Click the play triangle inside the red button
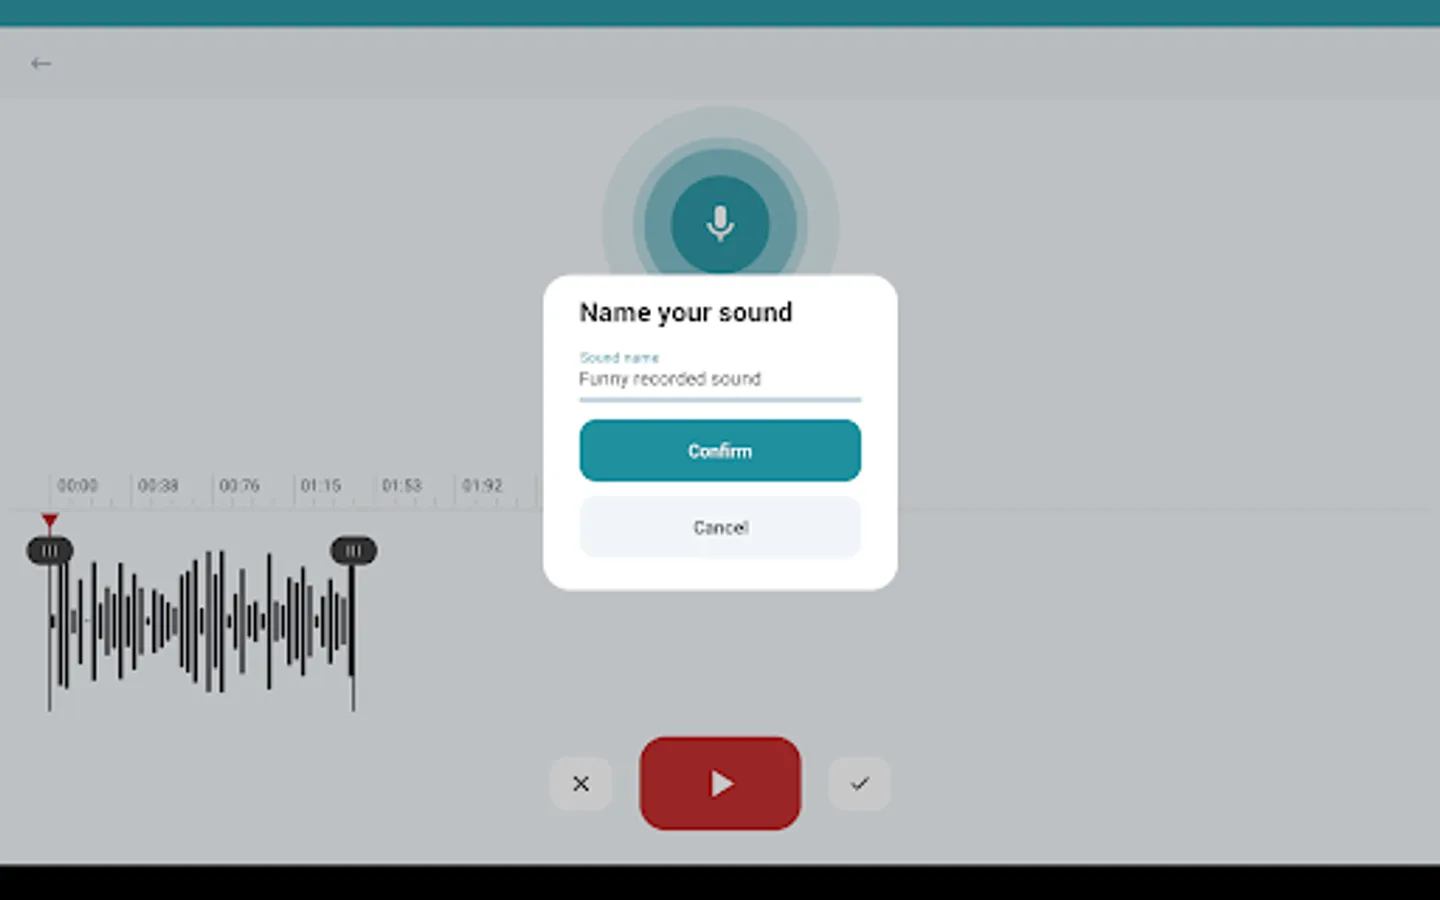Screen dimensions: 1440x900 pyautogui.click(x=722, y=784)
